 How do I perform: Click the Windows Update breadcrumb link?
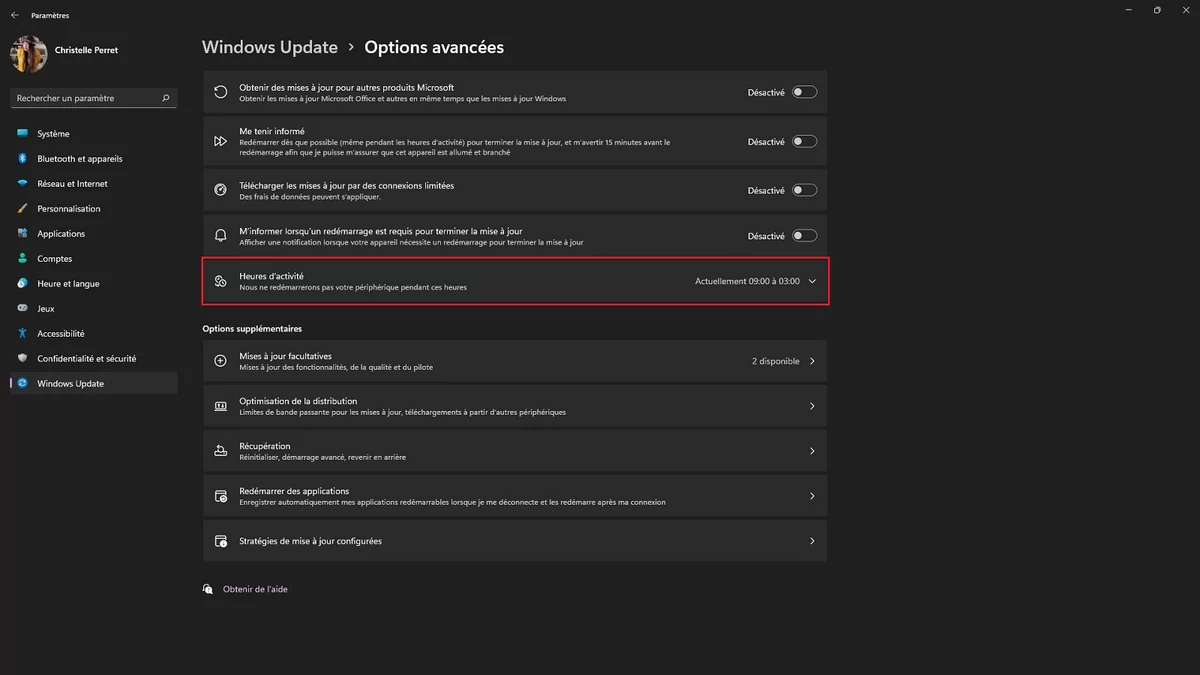[269, 47]
